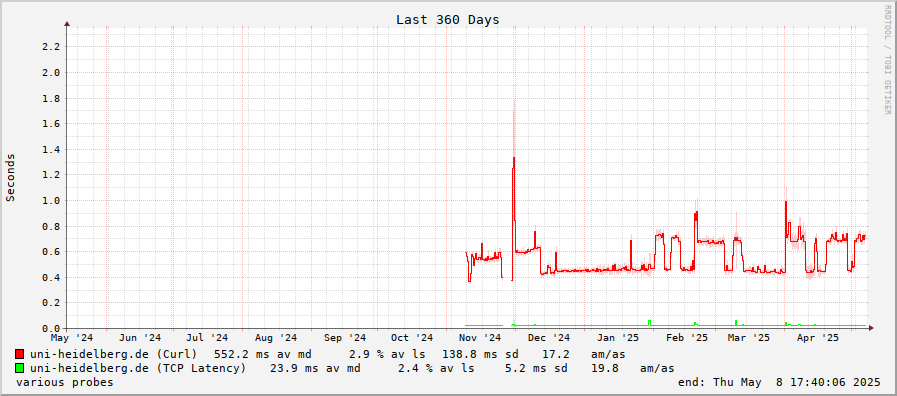Viewport: 897px width, 396px height.
Task: Click the "Mar '25" x-axis label
Action: [749, 338]
